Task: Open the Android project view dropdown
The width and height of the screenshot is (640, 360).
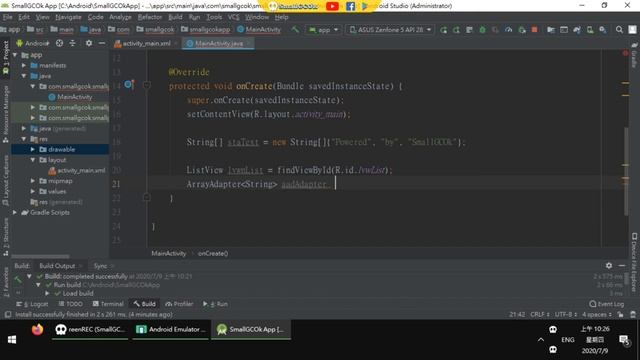Action: click(33, 43)
